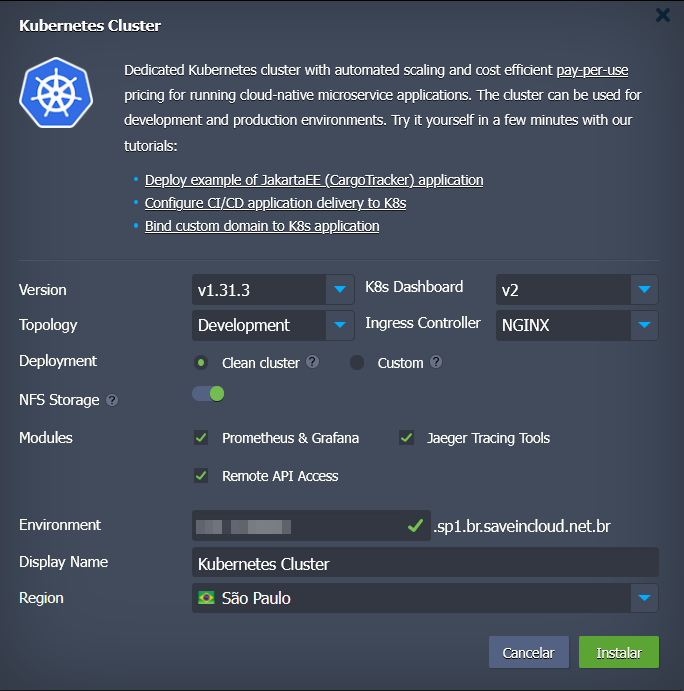Viewport: 684px width, 691px height.
Task: Open the Version dropdown arrow
Action: coord(340,290)
